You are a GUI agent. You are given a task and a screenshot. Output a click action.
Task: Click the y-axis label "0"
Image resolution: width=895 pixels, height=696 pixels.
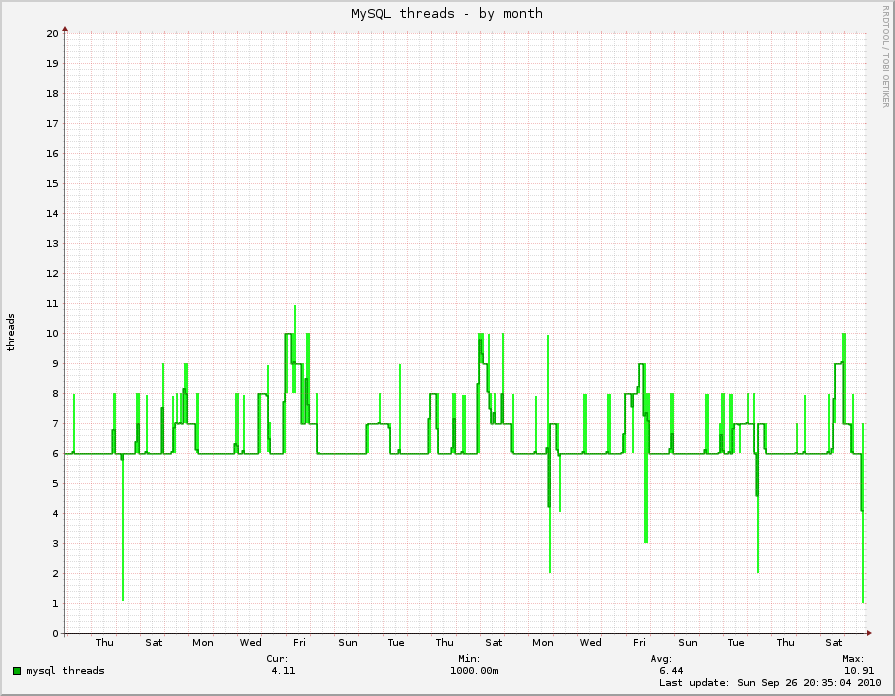pos(55,633)
